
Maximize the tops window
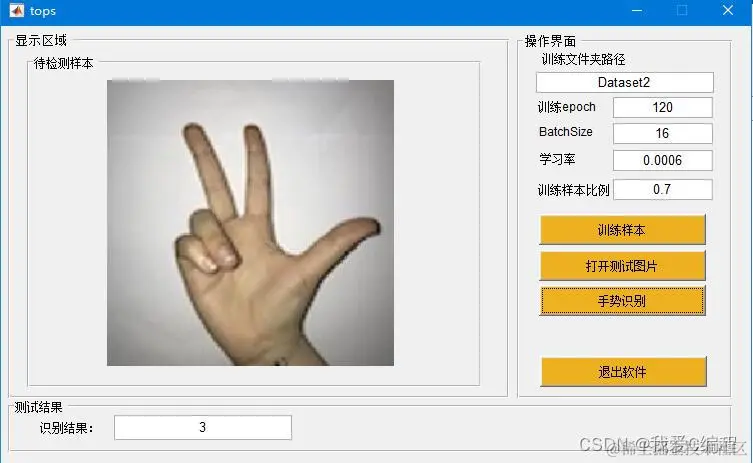tap(682, 11)
